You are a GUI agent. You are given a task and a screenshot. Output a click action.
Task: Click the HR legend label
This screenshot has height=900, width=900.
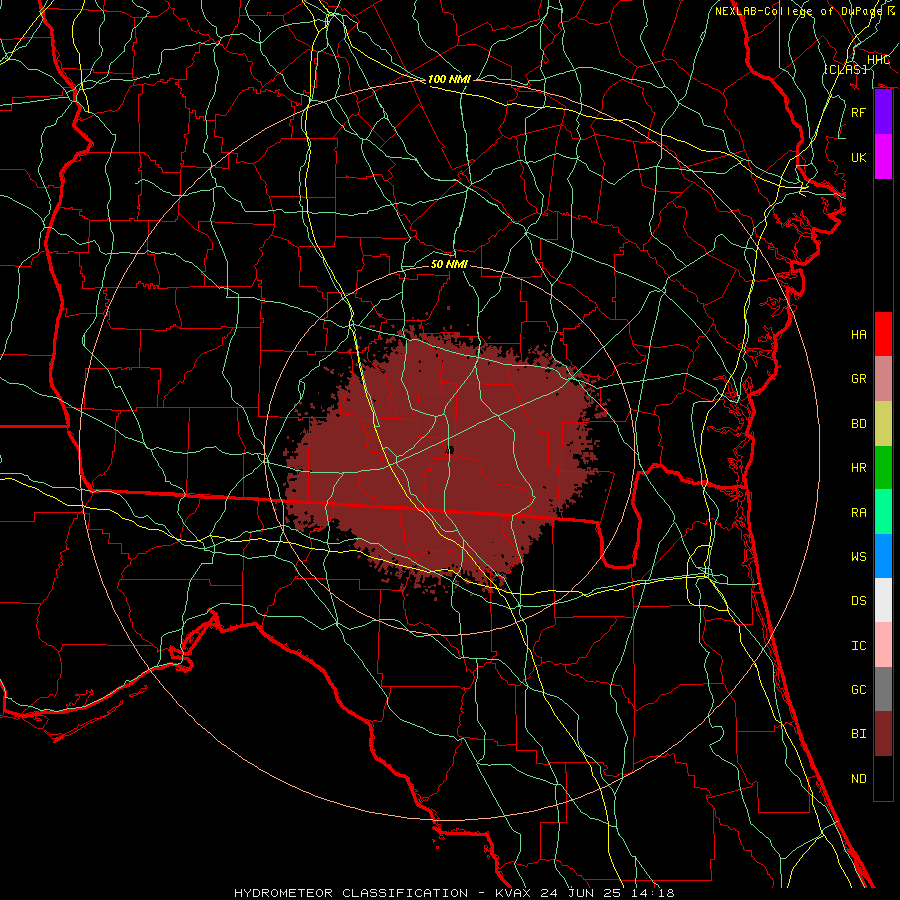point(858,468)
